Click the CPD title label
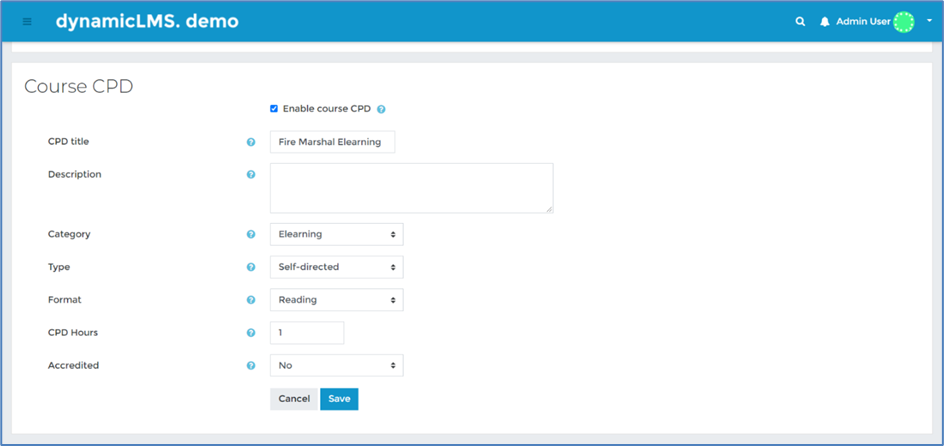 (69, 141)
